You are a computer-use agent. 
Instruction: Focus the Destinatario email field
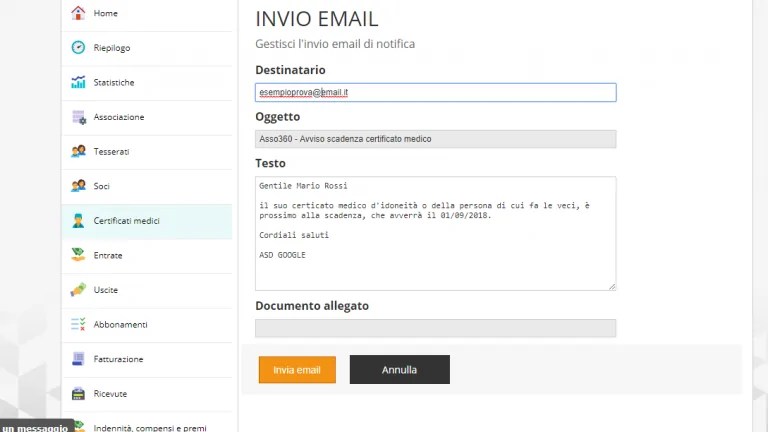pyautogui.click(x=435, y=93)
